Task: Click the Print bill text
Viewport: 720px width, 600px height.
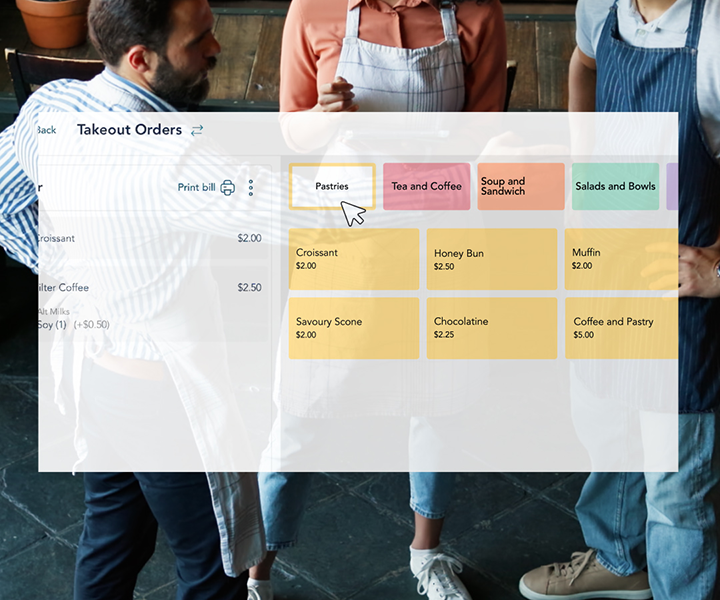Action: 196,187
